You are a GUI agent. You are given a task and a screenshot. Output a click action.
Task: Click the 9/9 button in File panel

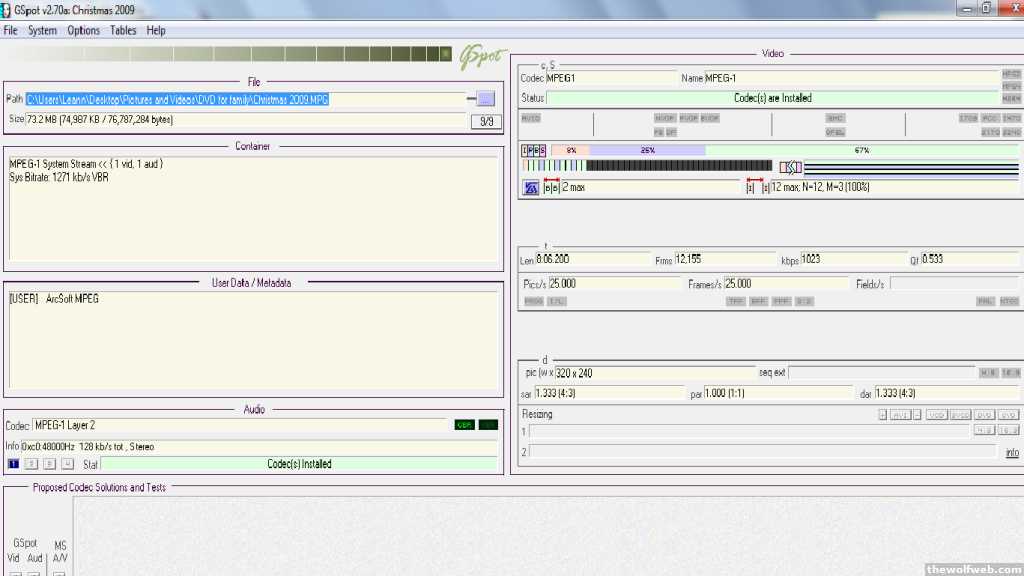[x=486, y=122]
